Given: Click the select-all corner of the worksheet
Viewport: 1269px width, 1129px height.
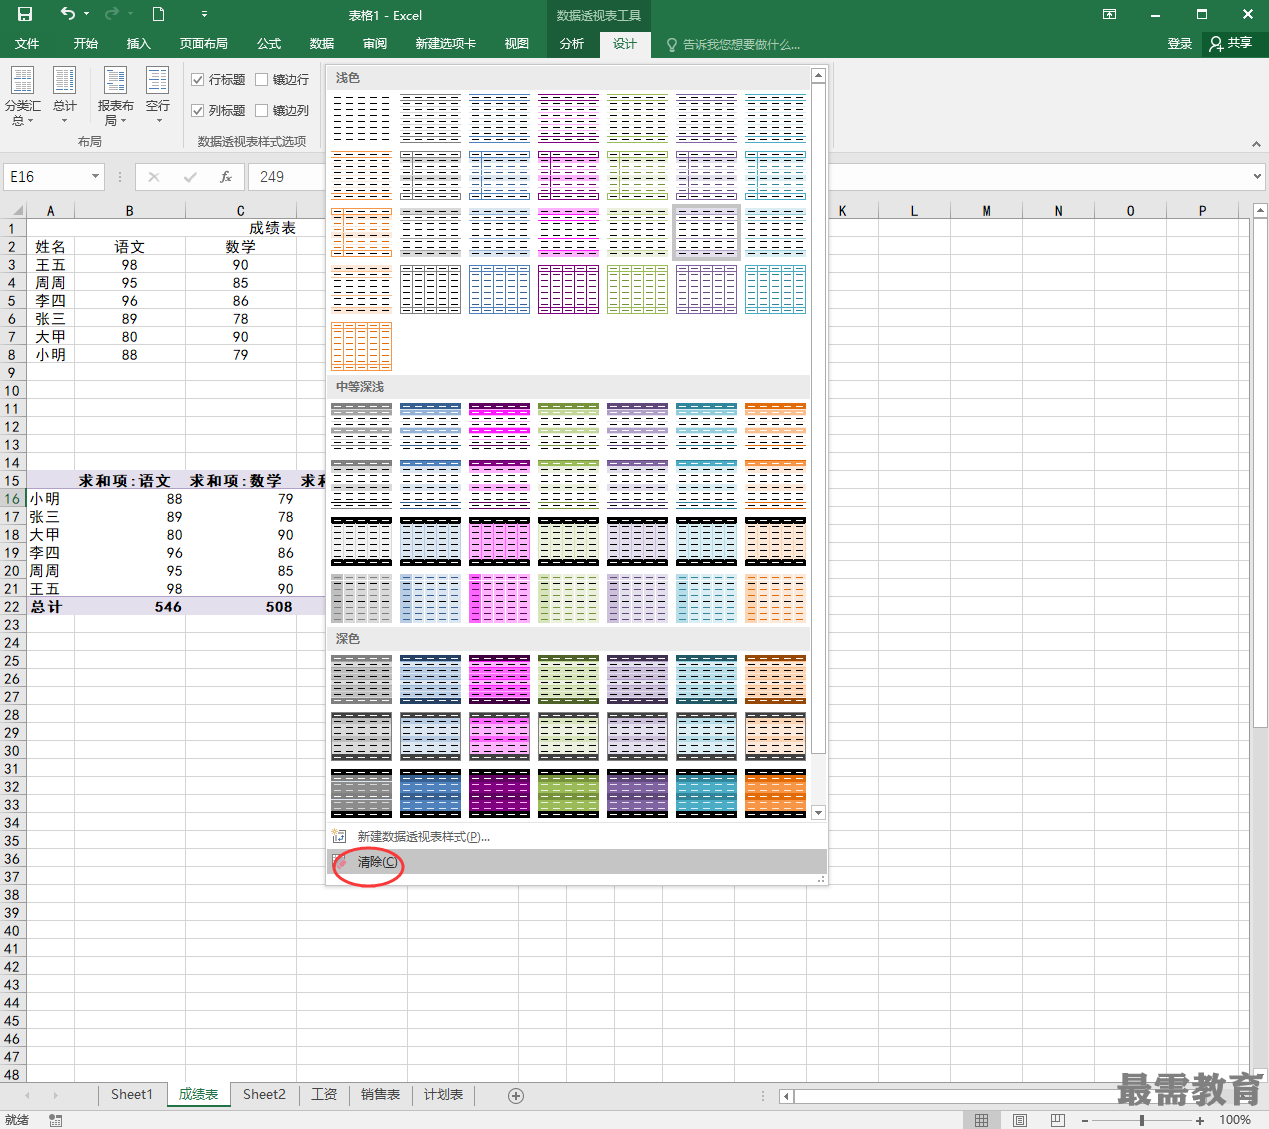Looking at the screenshot, I should [13, 210].
